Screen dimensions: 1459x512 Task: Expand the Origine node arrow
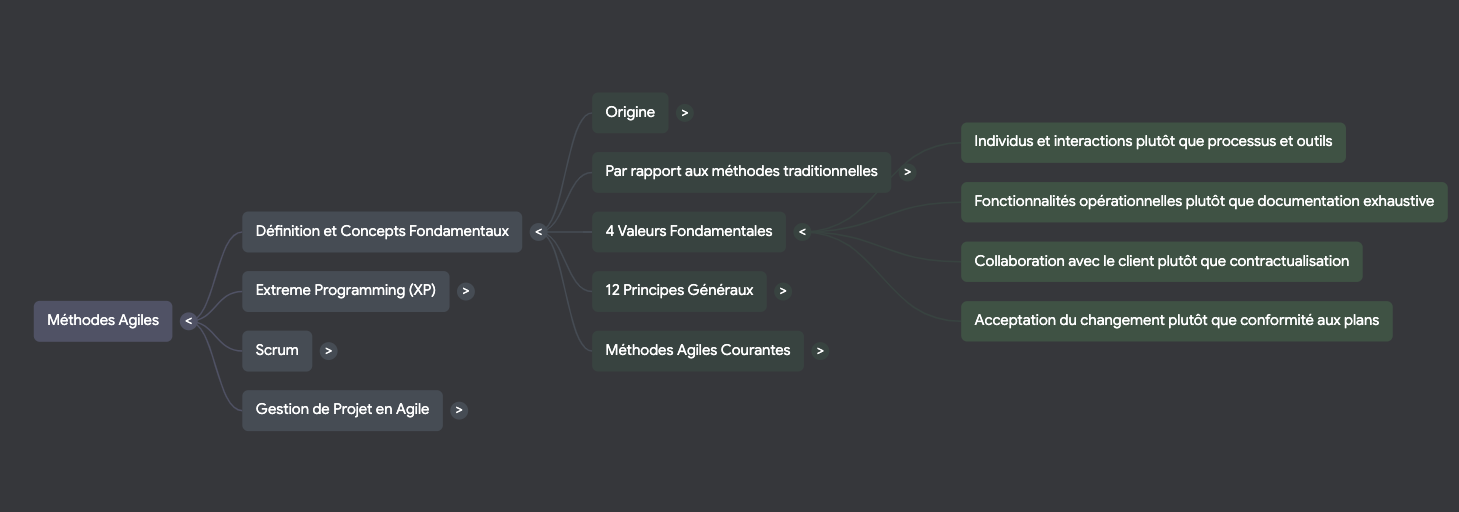(684, 113)
